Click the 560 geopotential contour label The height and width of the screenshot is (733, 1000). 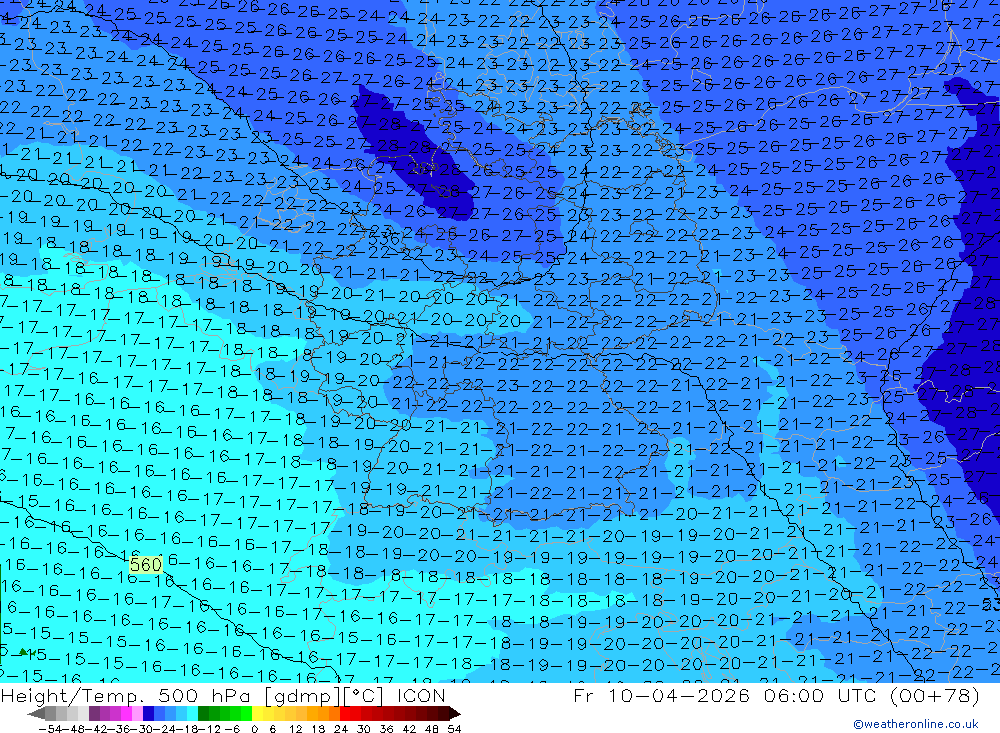[x=145, y=565]
